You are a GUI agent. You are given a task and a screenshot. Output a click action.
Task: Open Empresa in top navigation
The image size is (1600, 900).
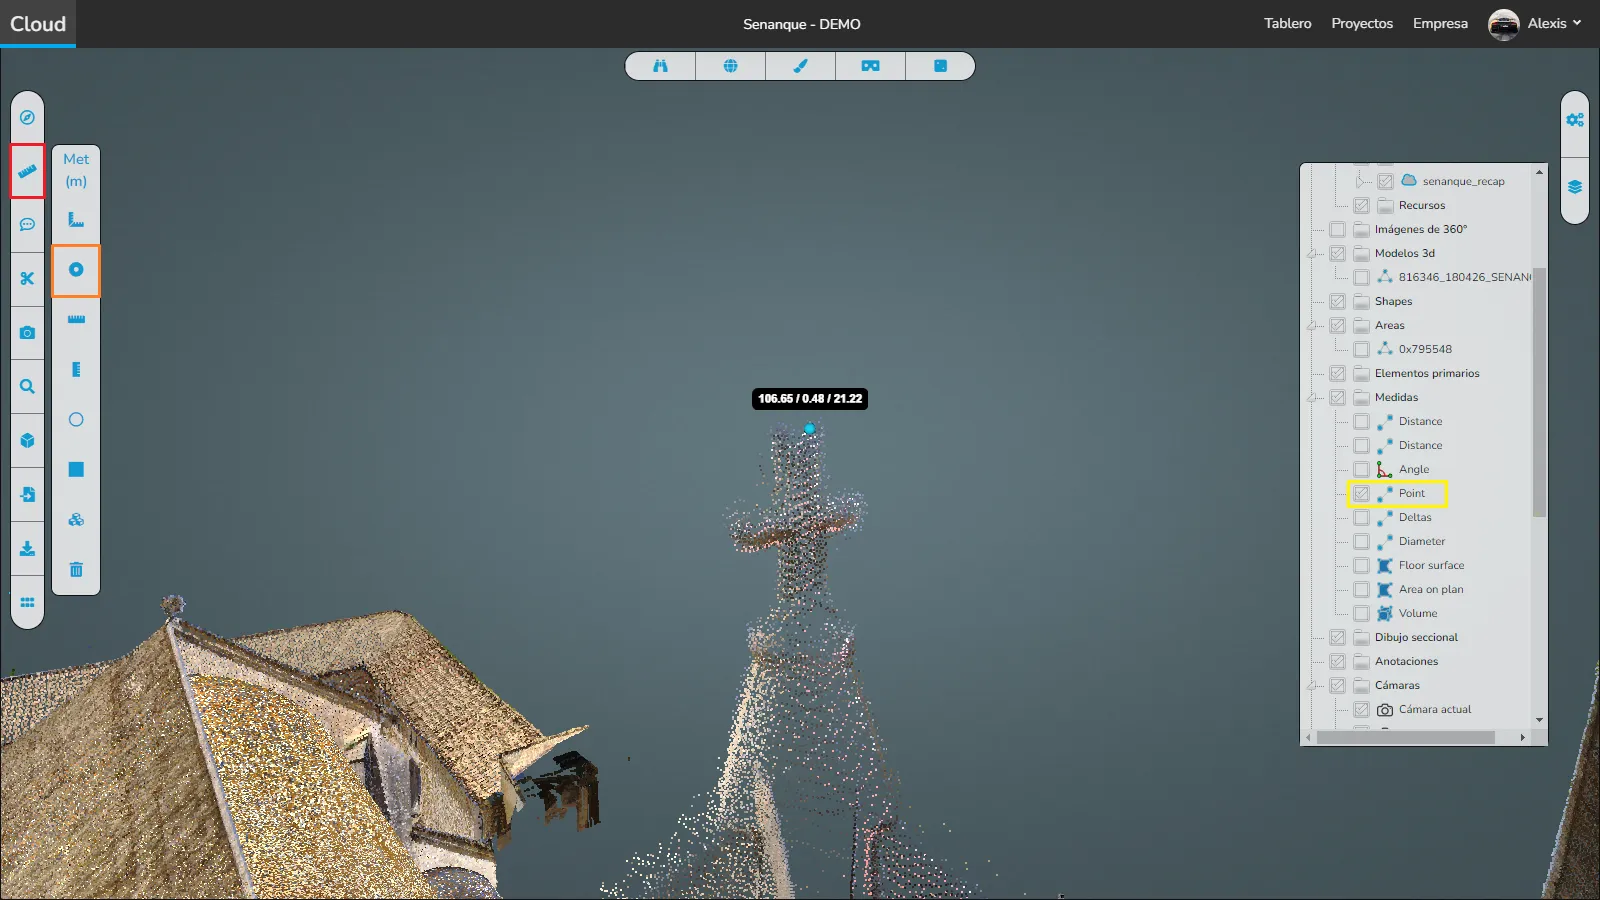[x=1440, y=23]
